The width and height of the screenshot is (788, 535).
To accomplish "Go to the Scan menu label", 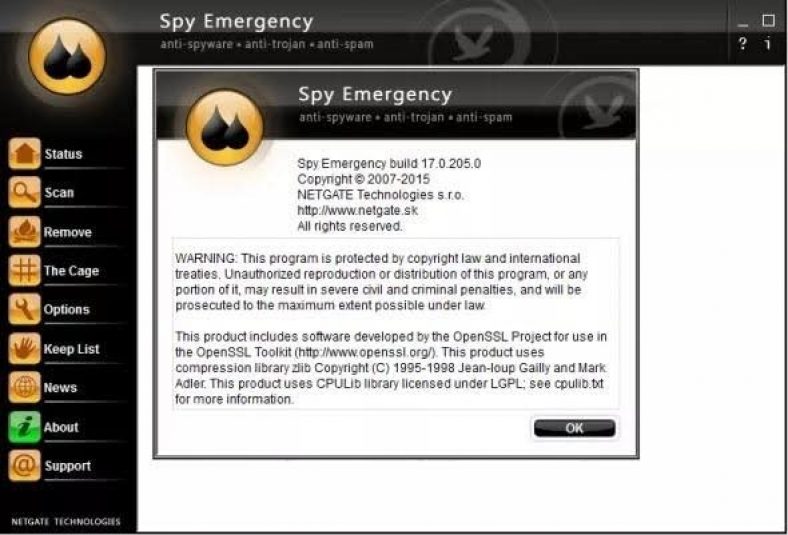I will click(59, 192).
